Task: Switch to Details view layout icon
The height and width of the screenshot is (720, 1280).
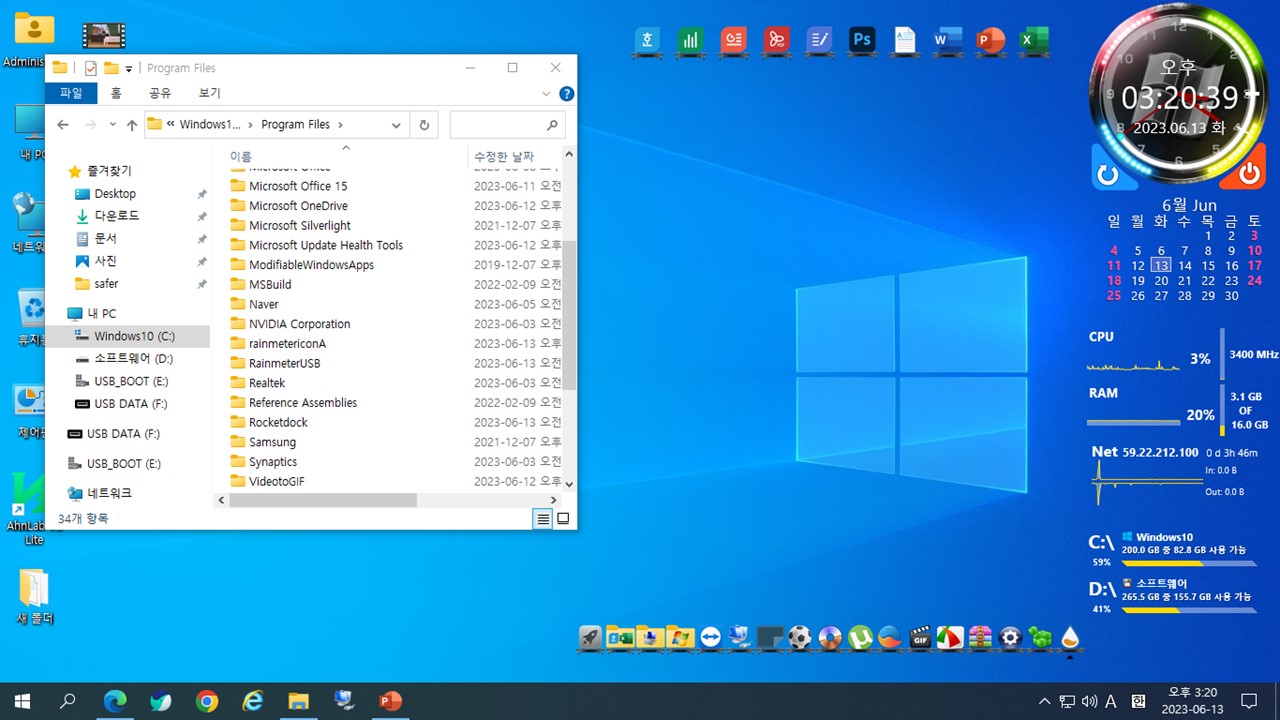Action: (x=543, y=519)
